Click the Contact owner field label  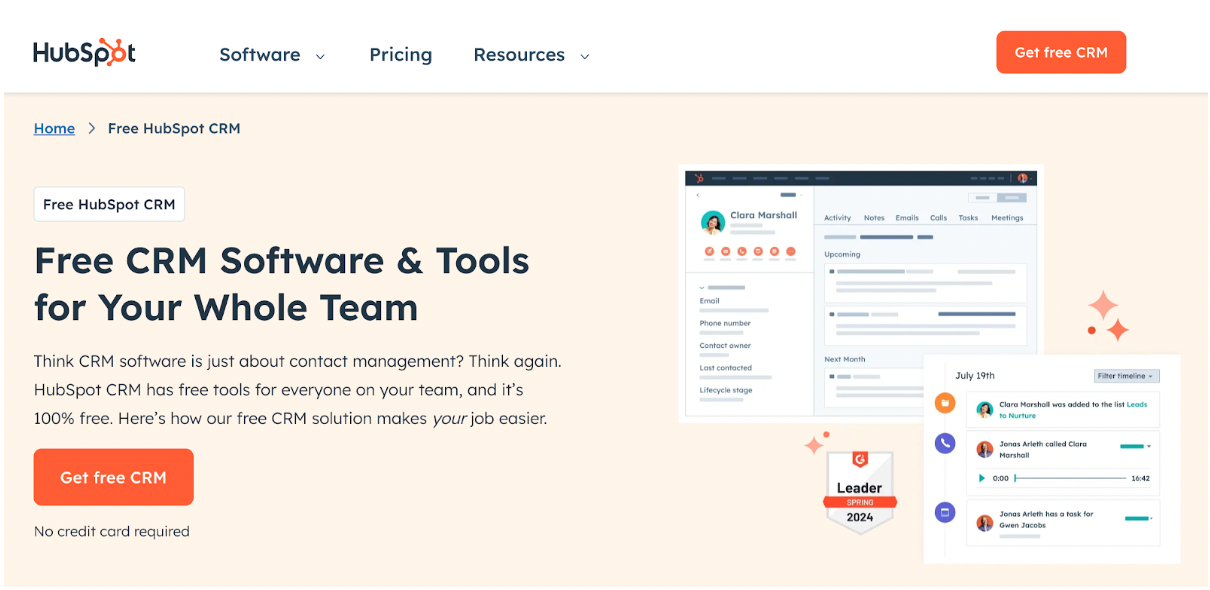[x=725, y=346]
